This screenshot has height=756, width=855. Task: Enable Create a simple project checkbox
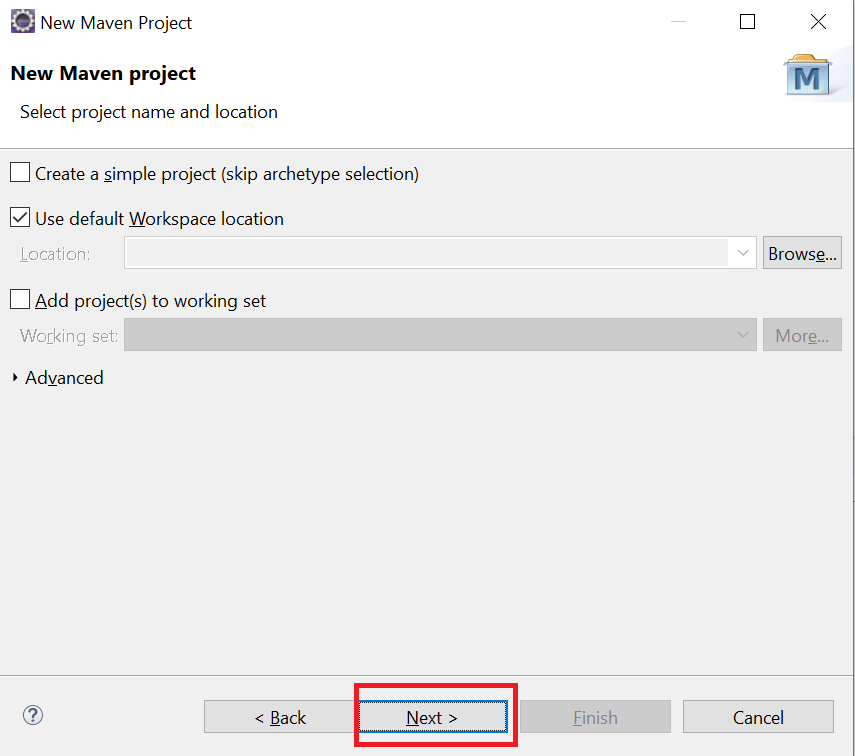click(20, 173)
